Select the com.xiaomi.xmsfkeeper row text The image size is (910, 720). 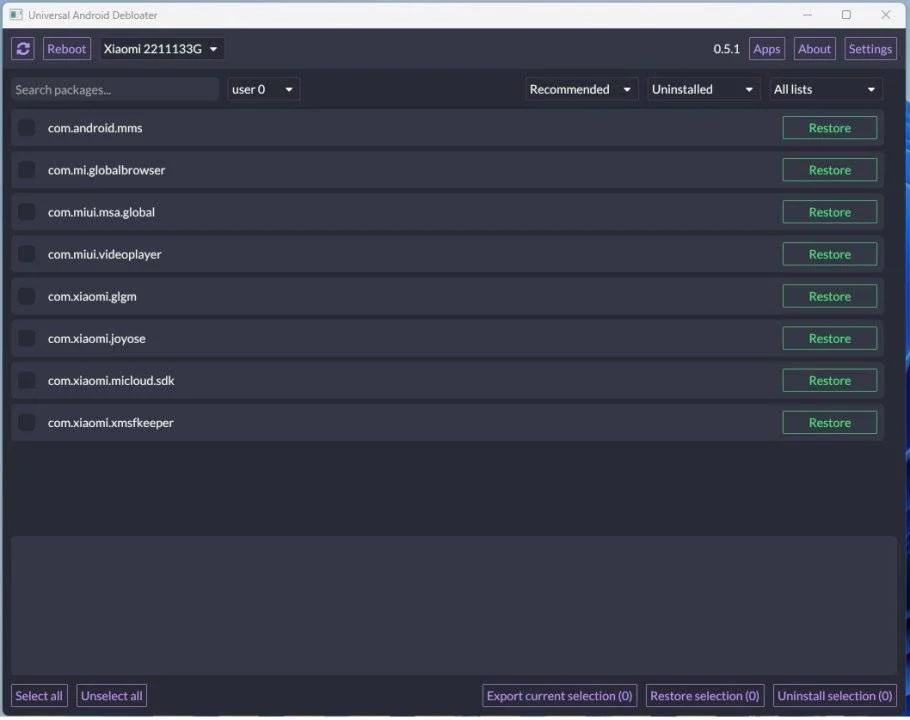(110, 422)
